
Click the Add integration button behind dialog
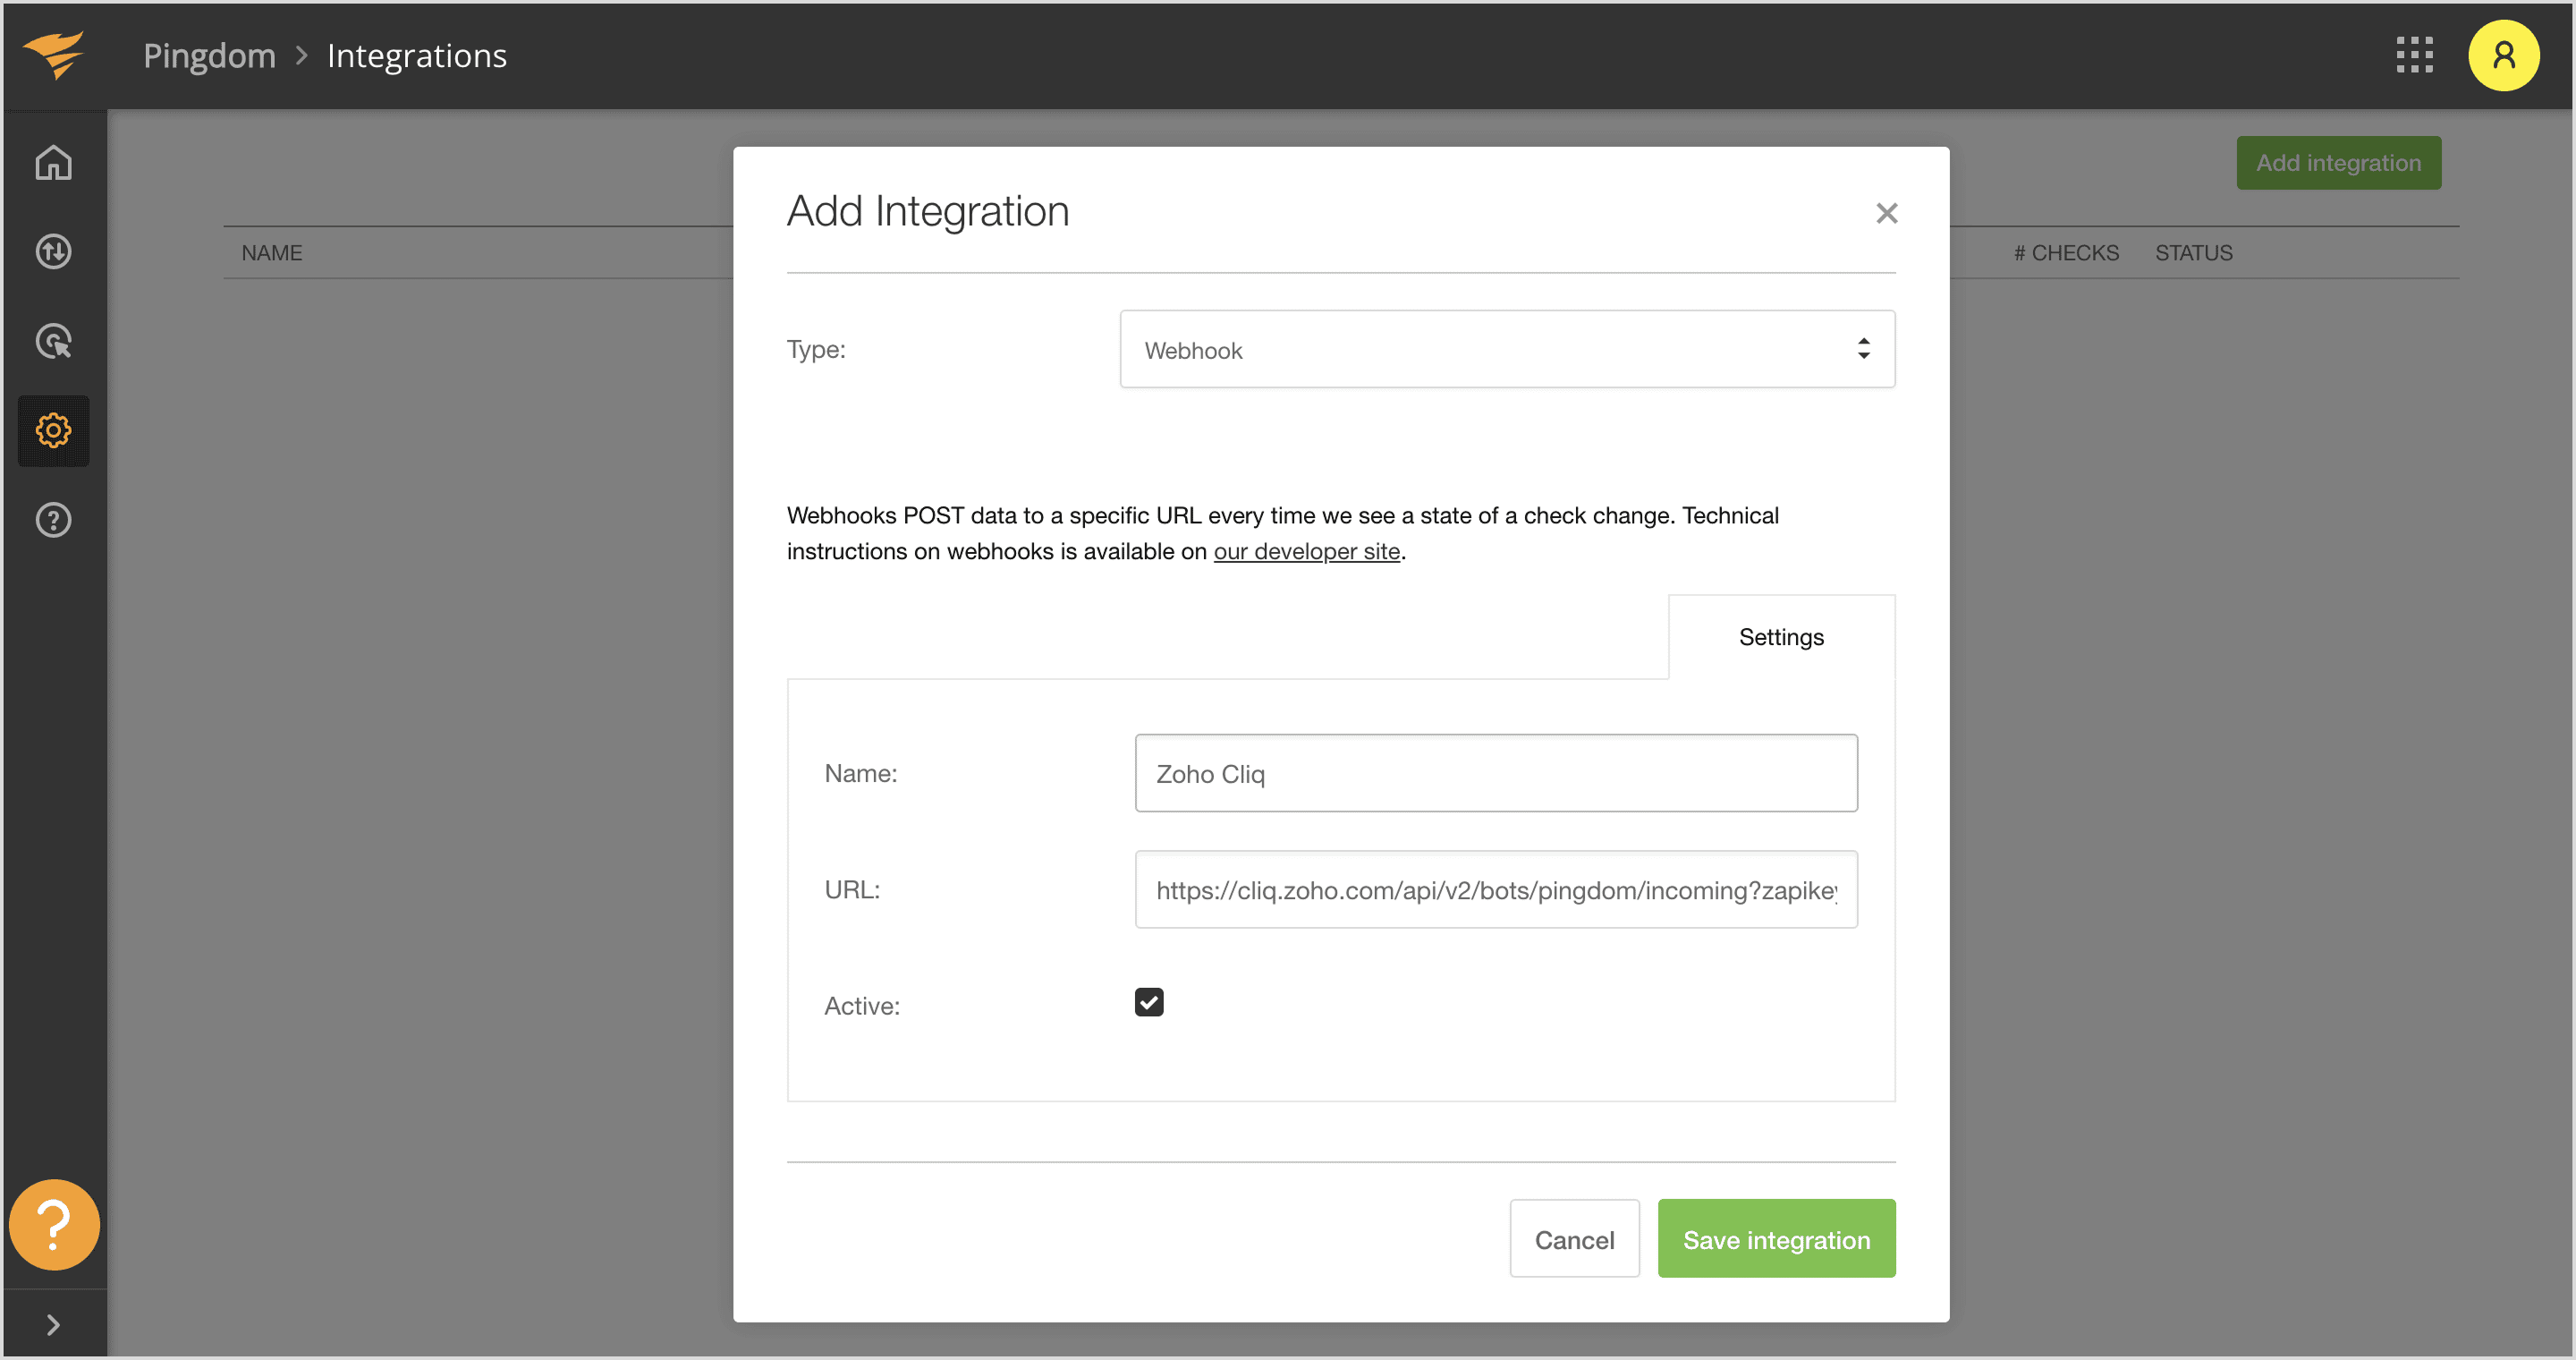2338,163
